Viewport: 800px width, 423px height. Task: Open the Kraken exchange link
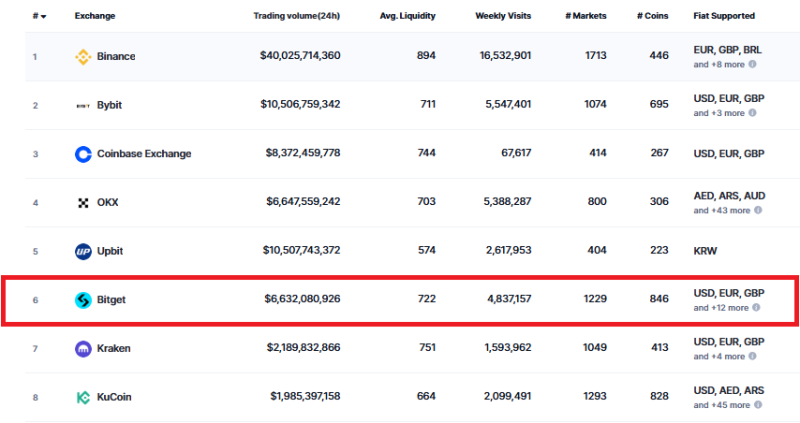[113, 349]
